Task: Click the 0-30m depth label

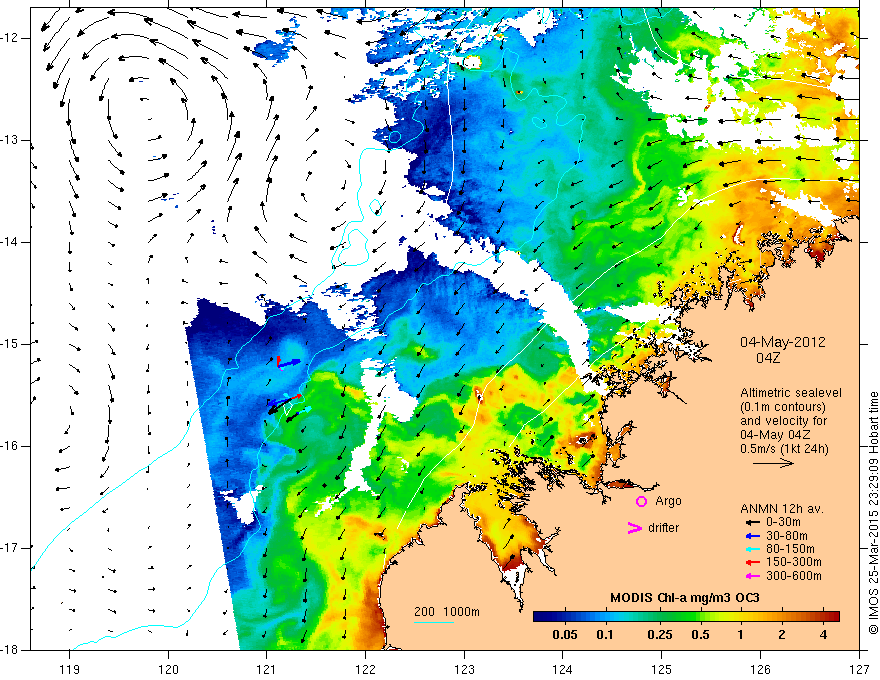Action: pos(783,522)
